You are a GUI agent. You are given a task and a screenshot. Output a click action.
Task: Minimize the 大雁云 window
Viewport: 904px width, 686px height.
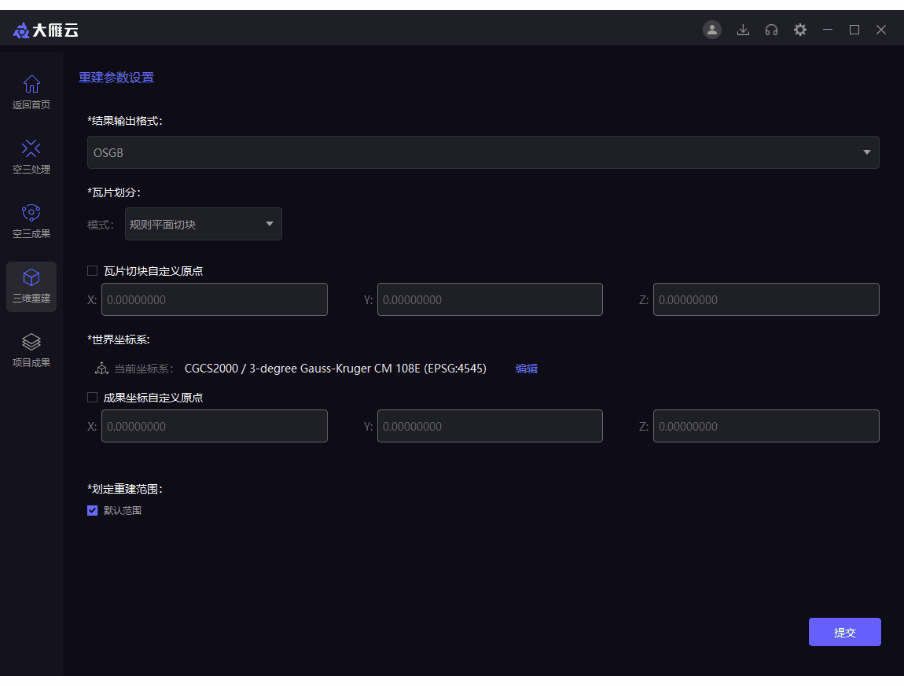[827, 29]
